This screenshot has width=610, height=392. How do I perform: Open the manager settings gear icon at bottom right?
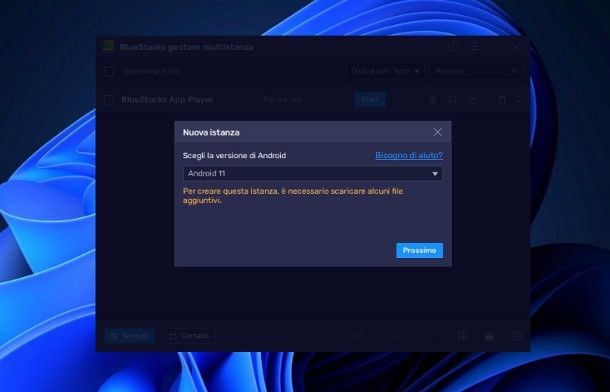[516, 336]
